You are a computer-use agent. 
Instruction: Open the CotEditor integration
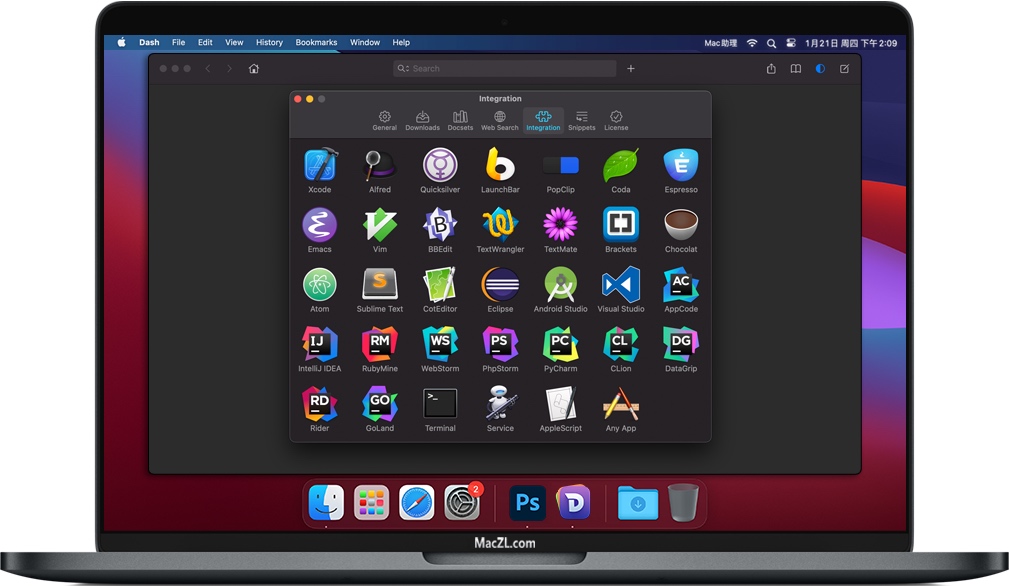[440, 284]
